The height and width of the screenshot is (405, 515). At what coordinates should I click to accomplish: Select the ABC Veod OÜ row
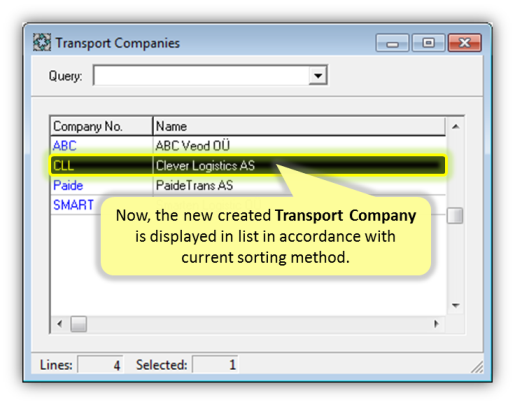(248, 146)
